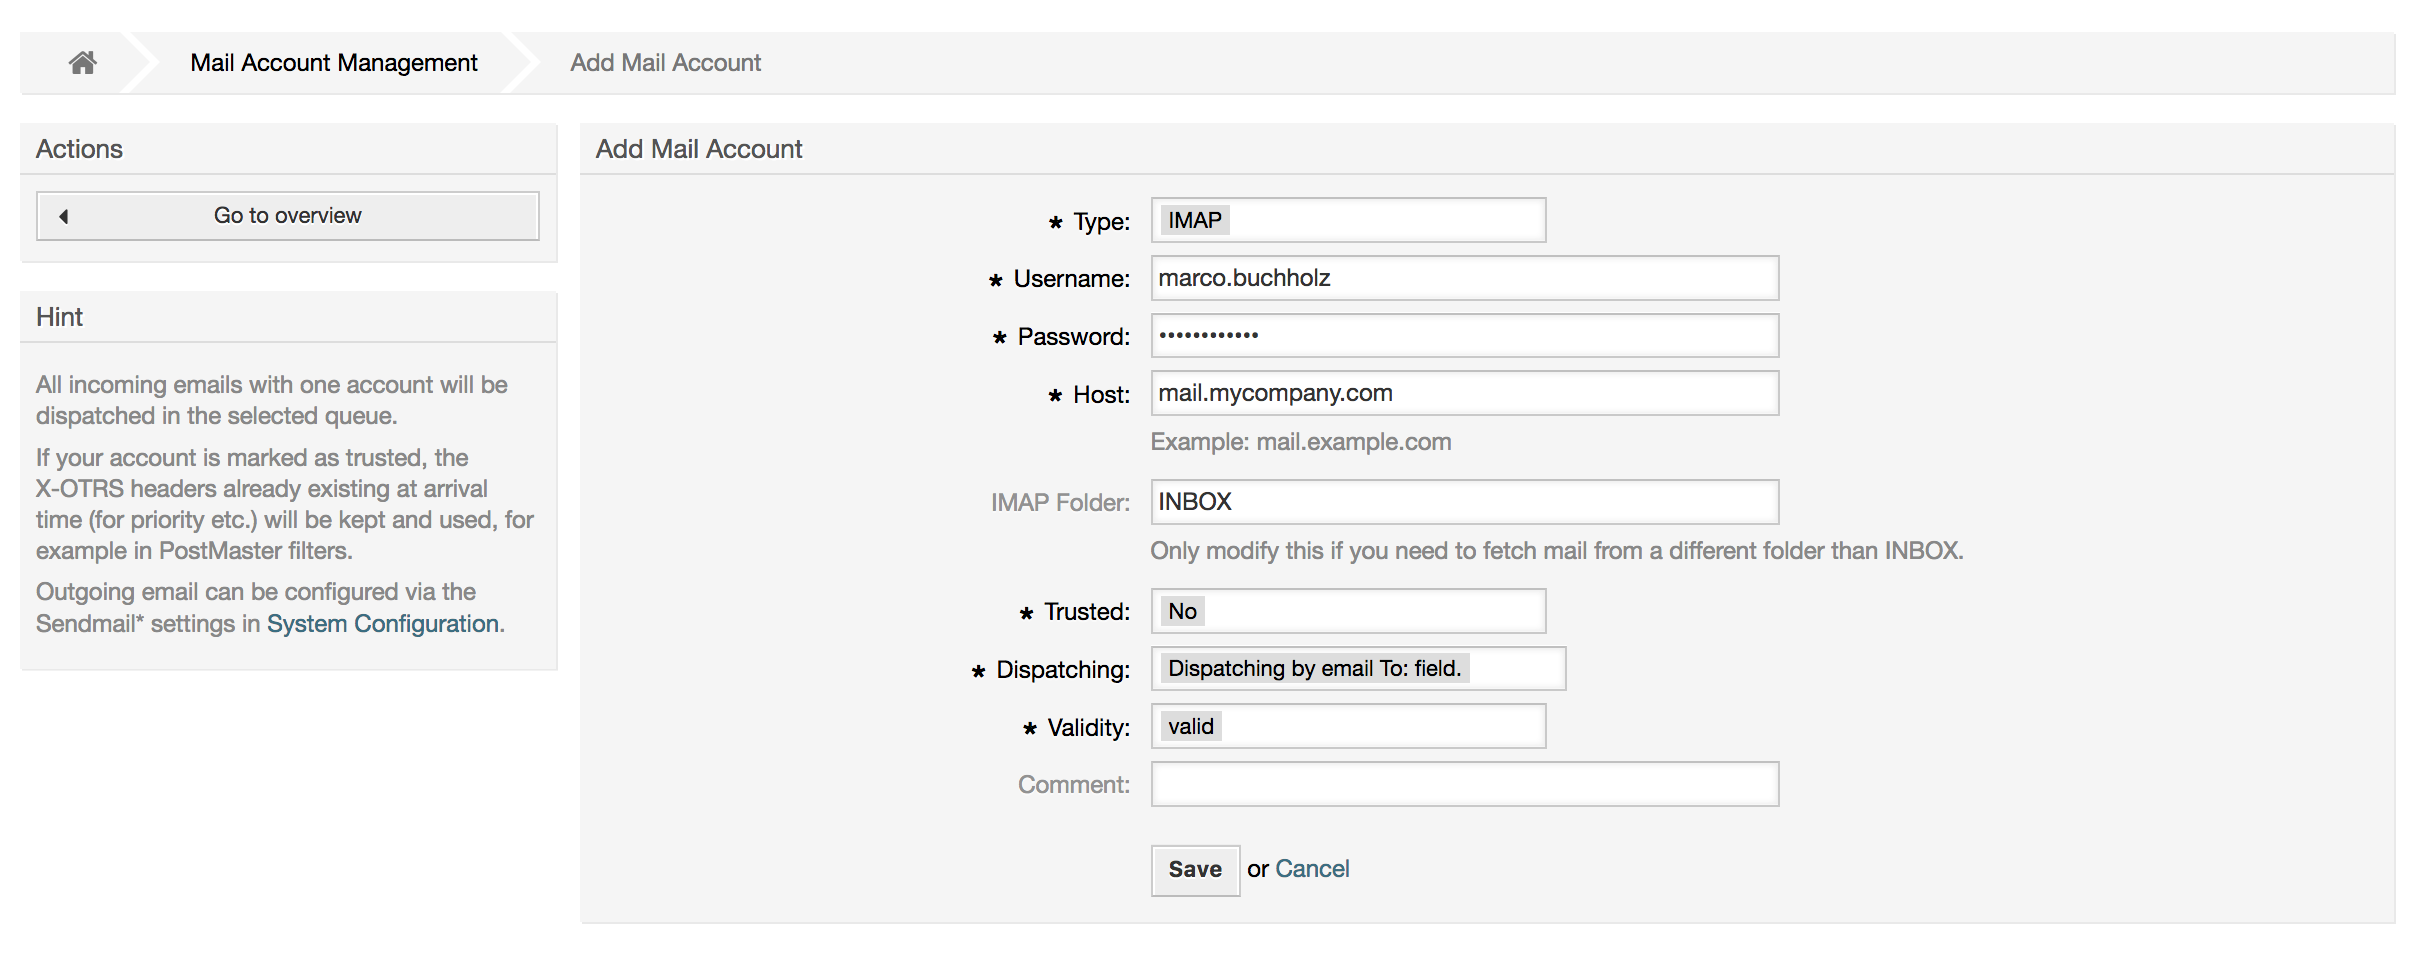Image resolution: width=2418 pixels, height=966 pixels.
Task: Click the Add Mail Account form title
Action: pos(697,148)
